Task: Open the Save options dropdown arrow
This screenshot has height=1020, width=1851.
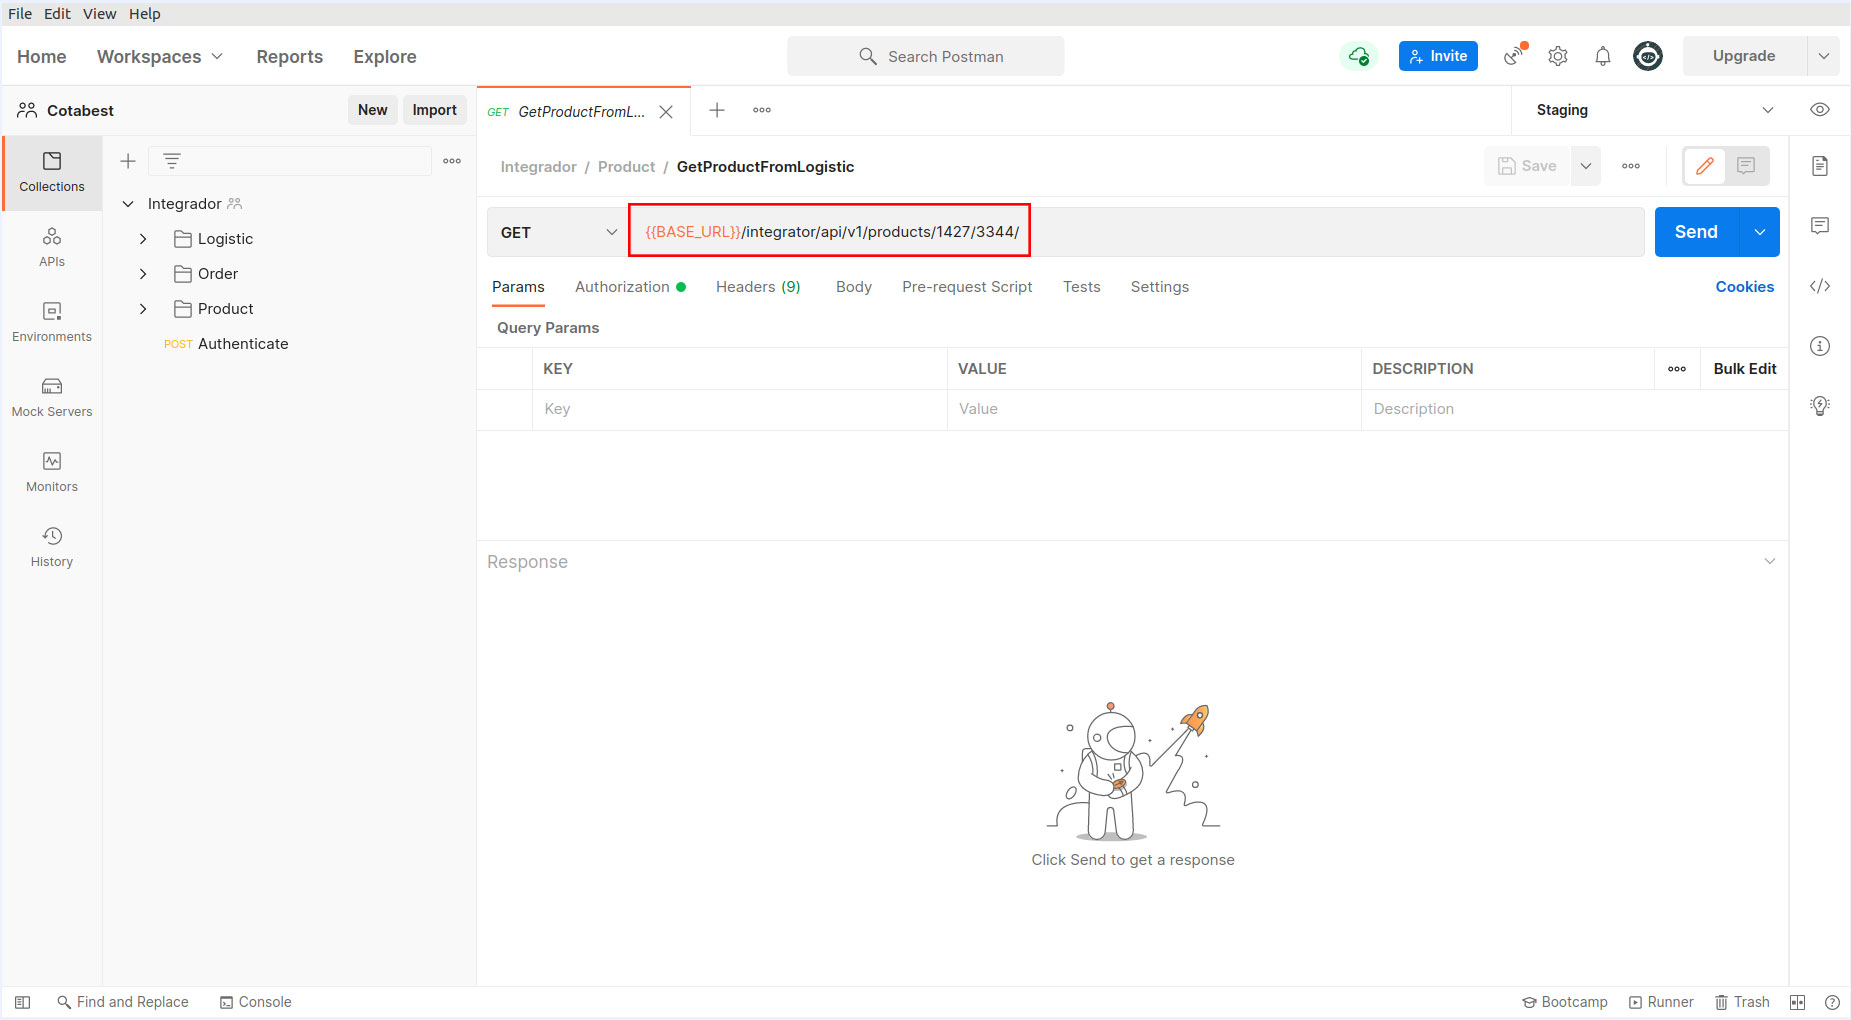Action: 1586,166
